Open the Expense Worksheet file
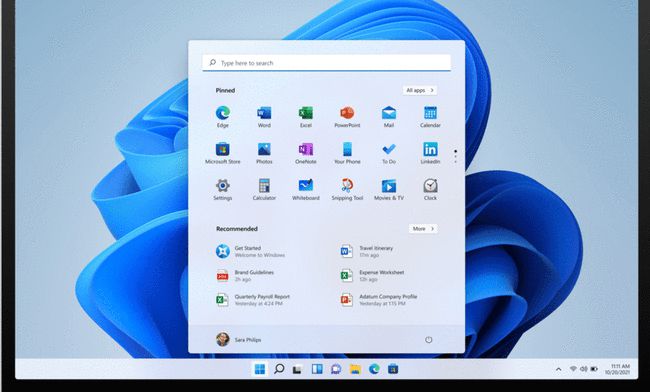This screenshot has height=392, width=650. [372, 276]
